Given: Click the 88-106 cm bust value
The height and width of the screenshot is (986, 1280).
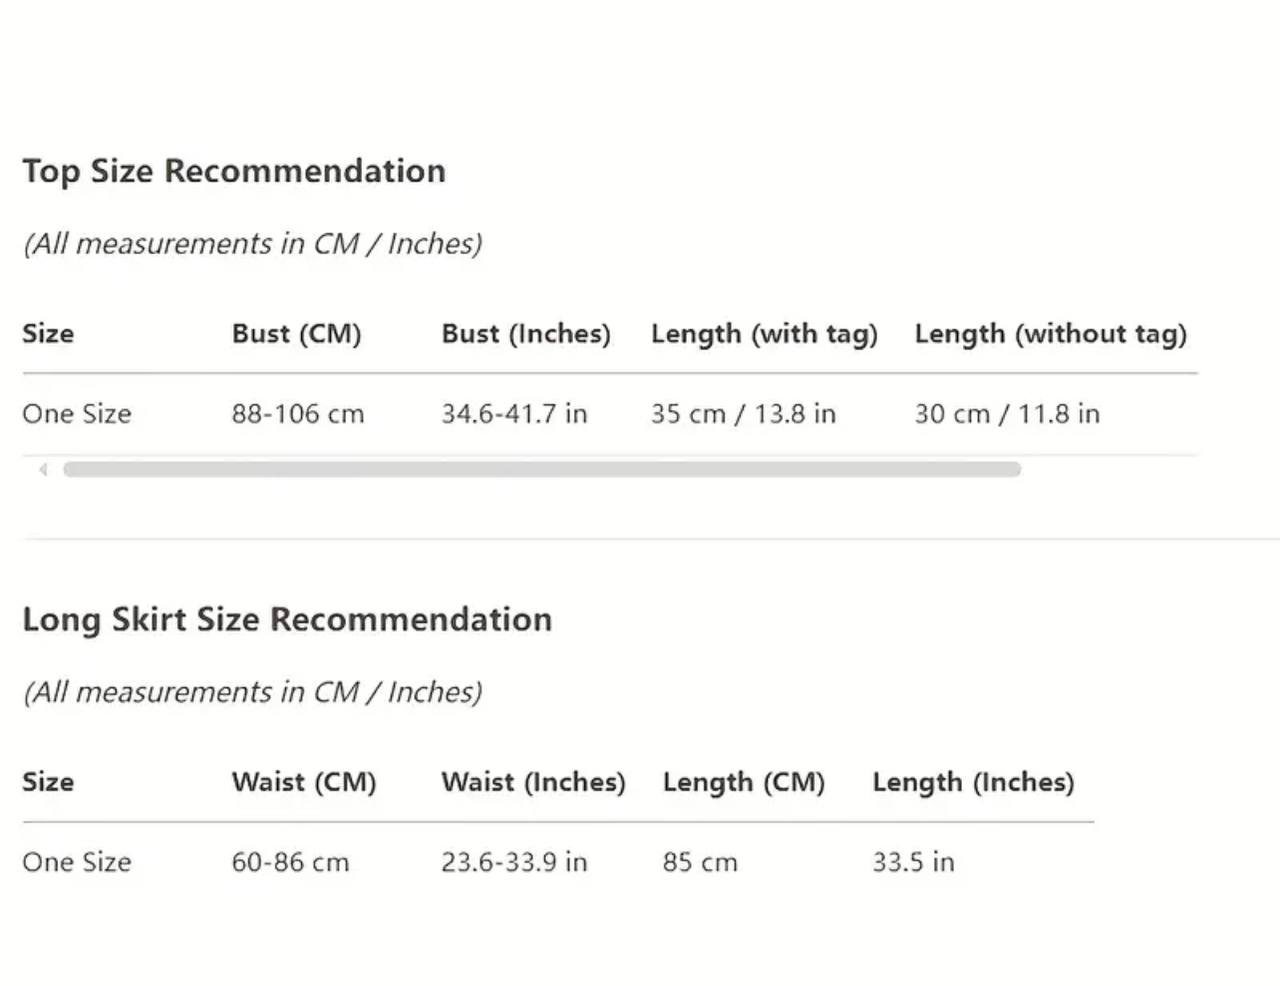Looking at the screenshot, I should pyautogui.click(x=298, y=414).
